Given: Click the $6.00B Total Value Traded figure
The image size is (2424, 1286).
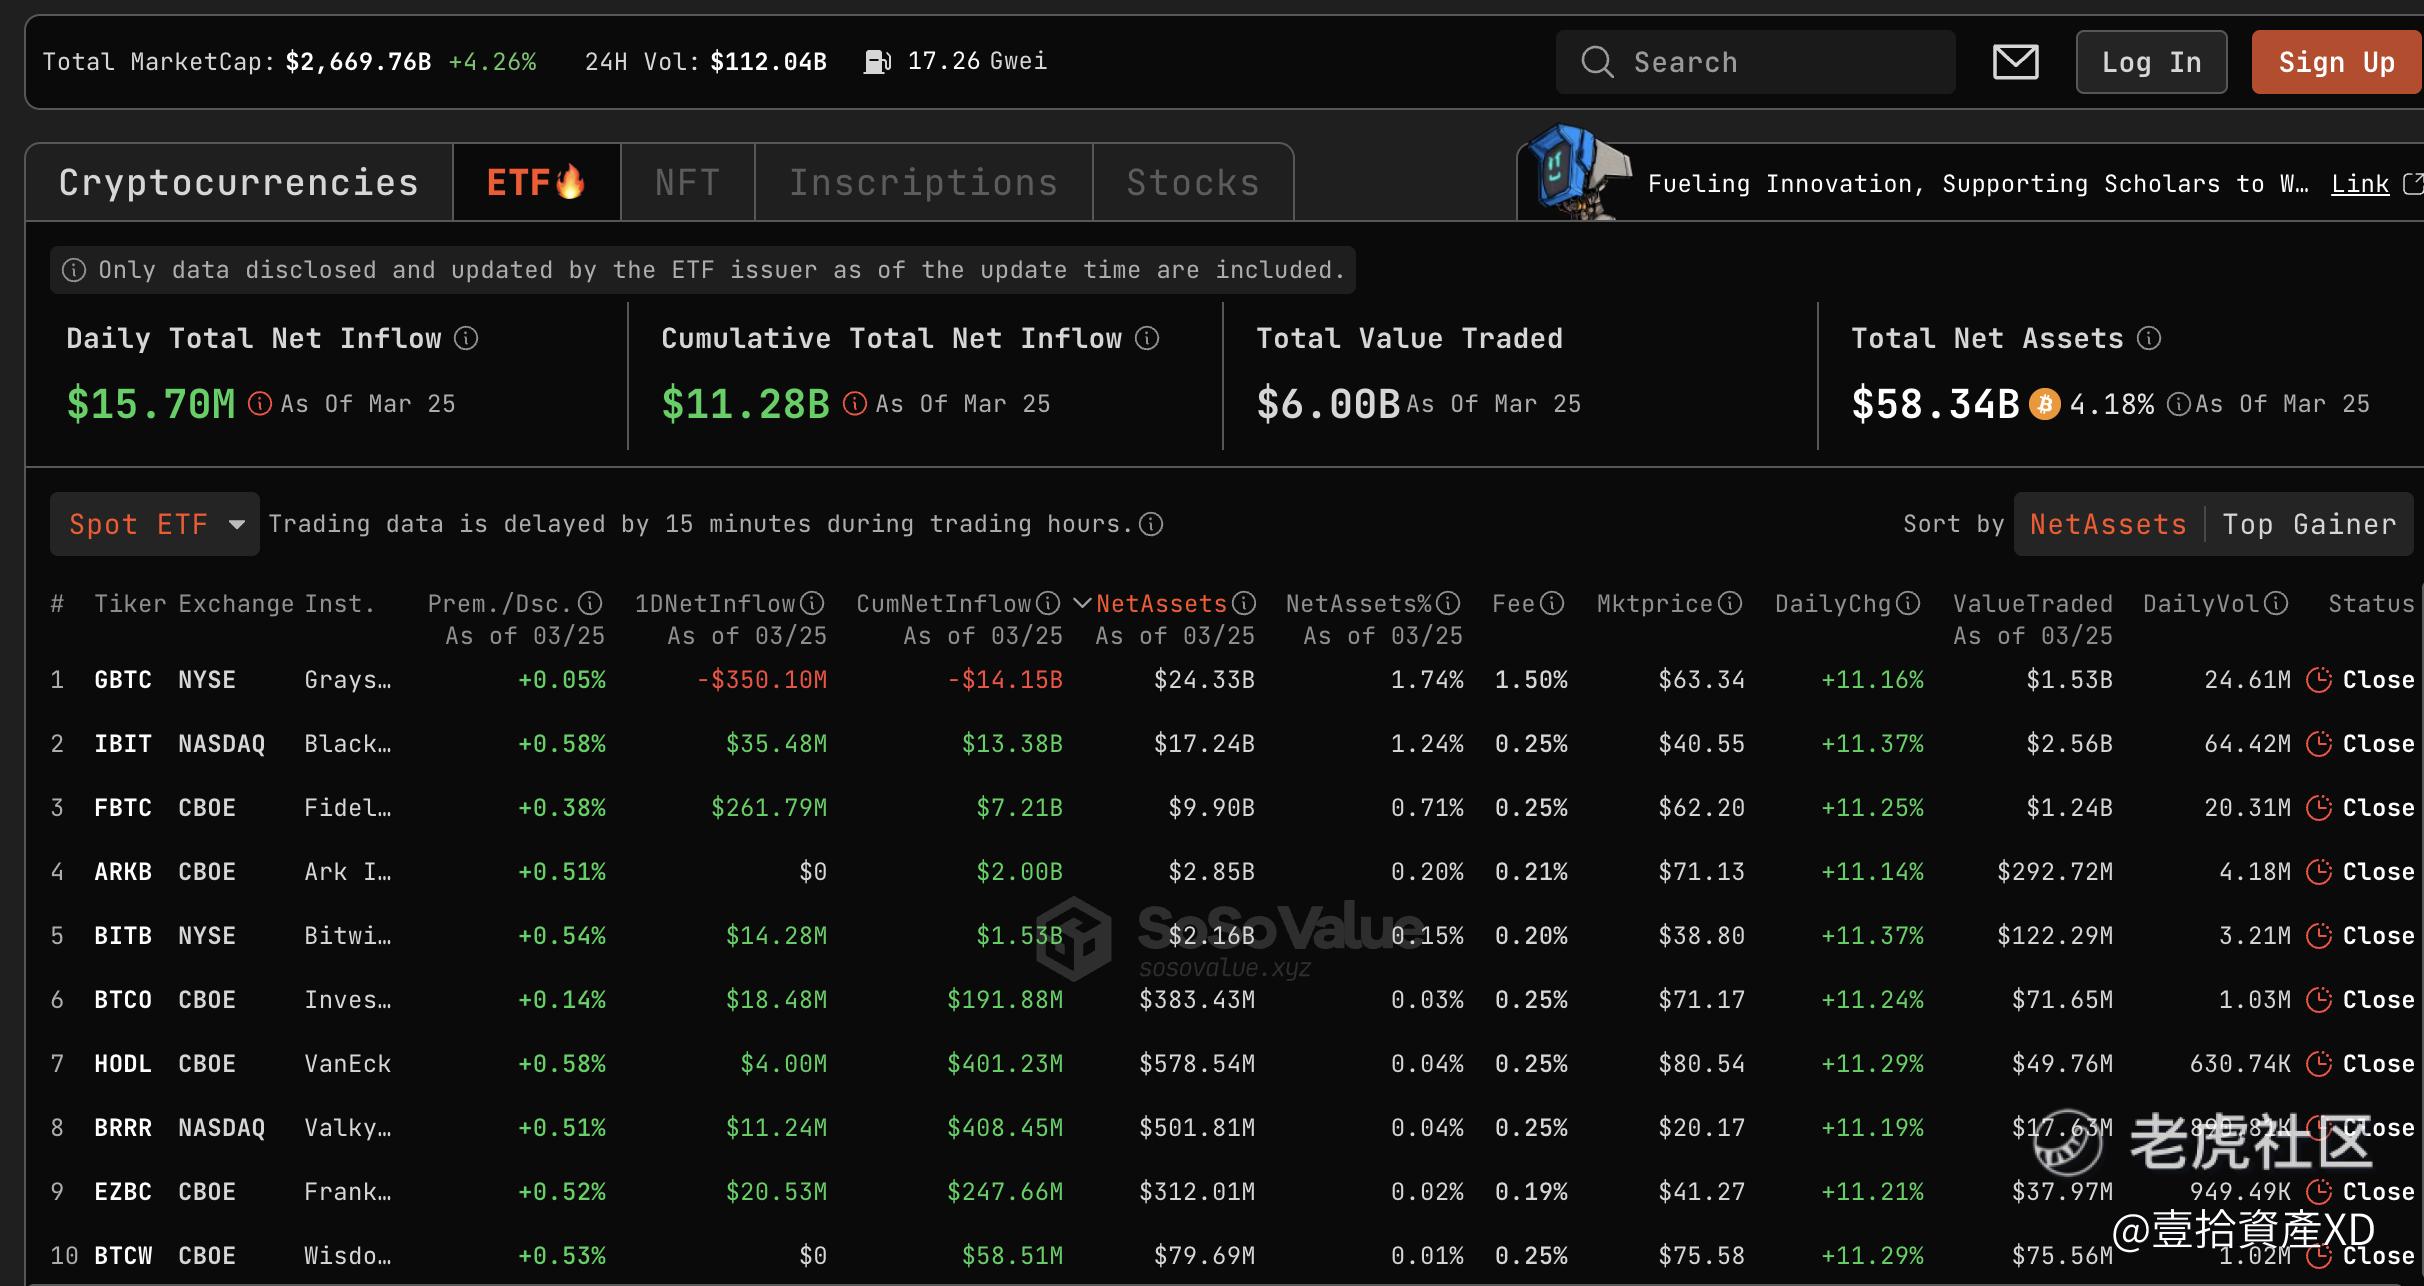Looking at the screenshot, I should (1328, 404).
